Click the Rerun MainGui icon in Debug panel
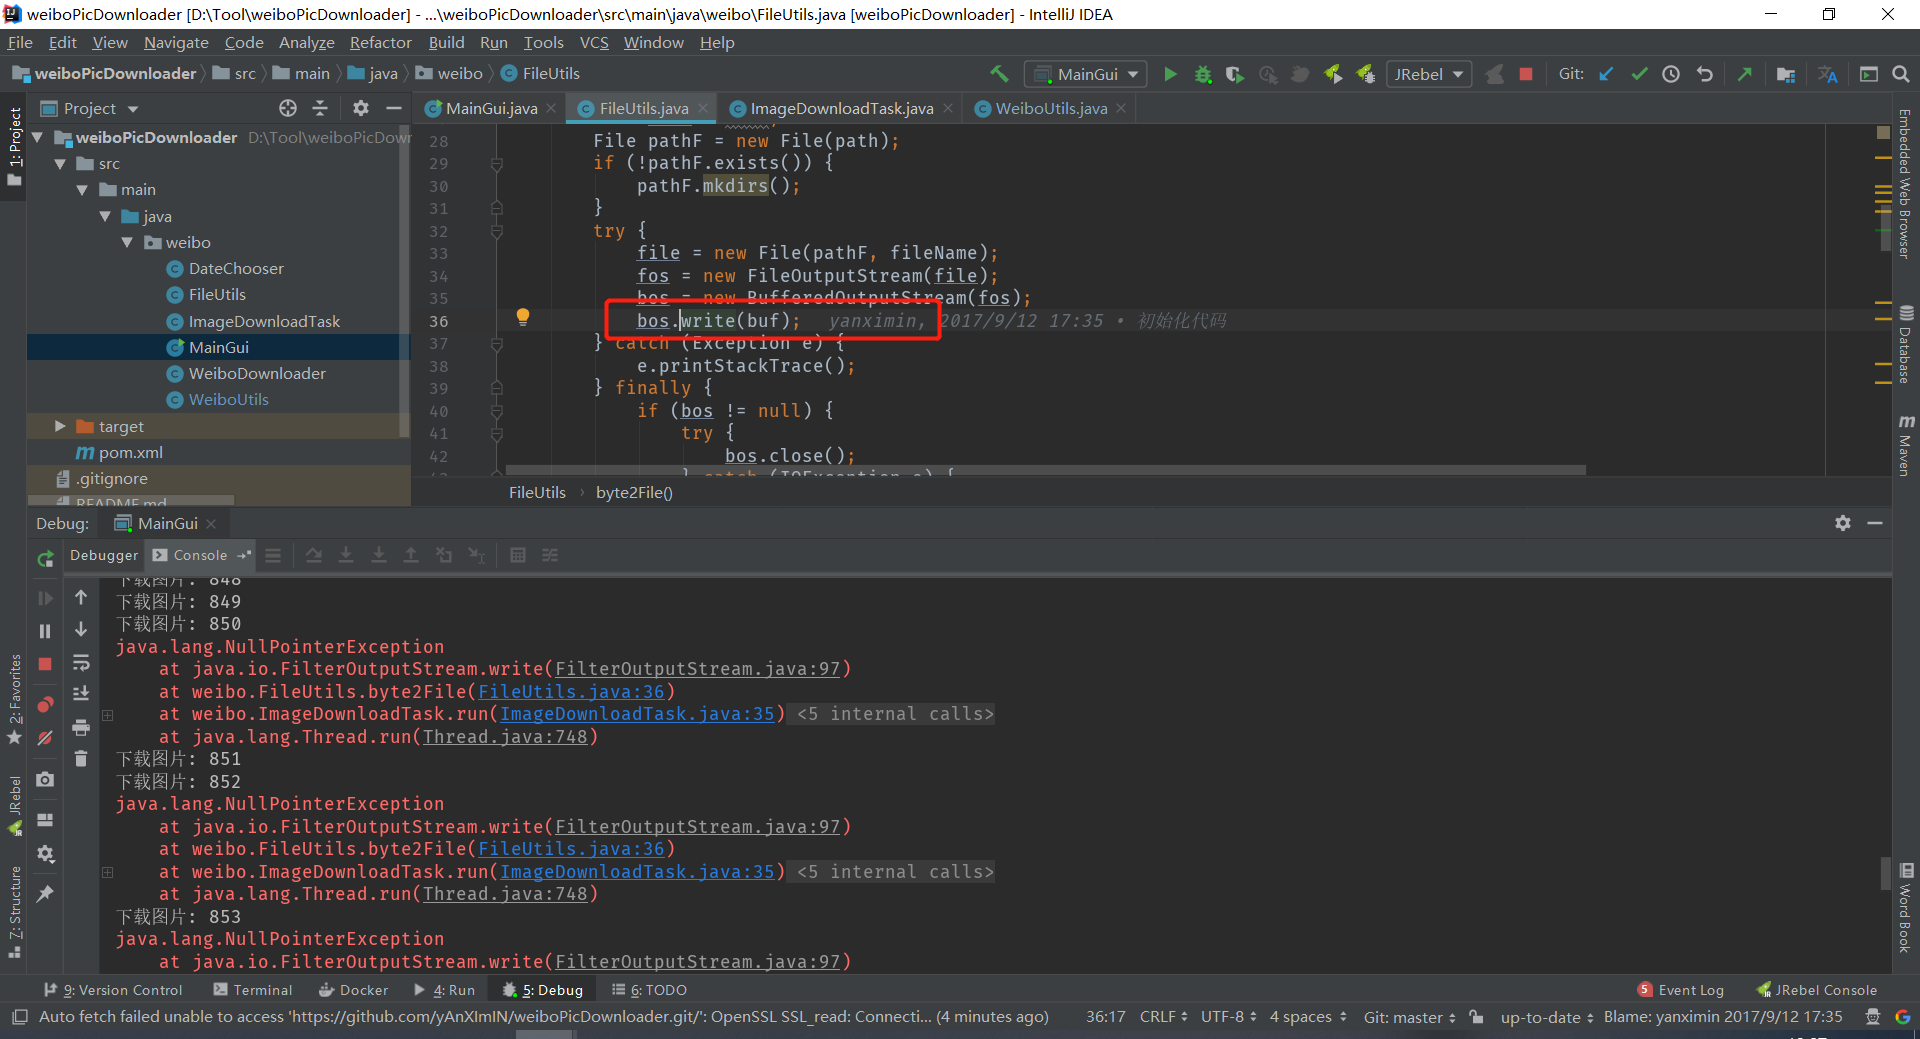Image resolution: width=1920 pixels, height=1039 pixels. click(45, 559)
